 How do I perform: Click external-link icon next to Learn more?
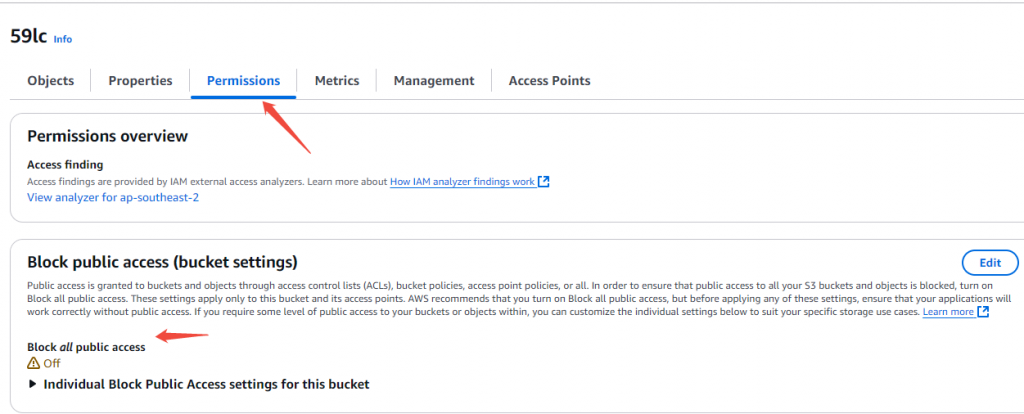pyautogui.click(x=984, y=312)
